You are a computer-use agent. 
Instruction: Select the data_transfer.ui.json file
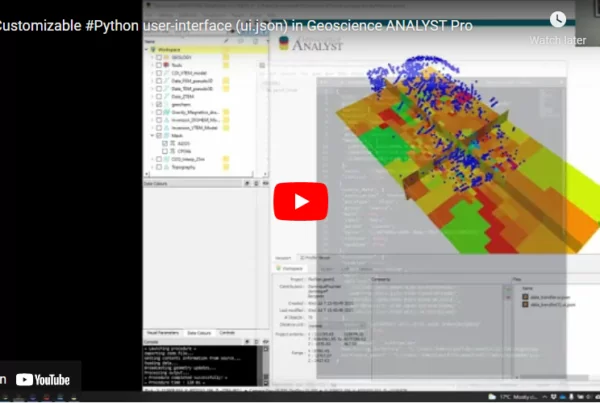point(548,297)
